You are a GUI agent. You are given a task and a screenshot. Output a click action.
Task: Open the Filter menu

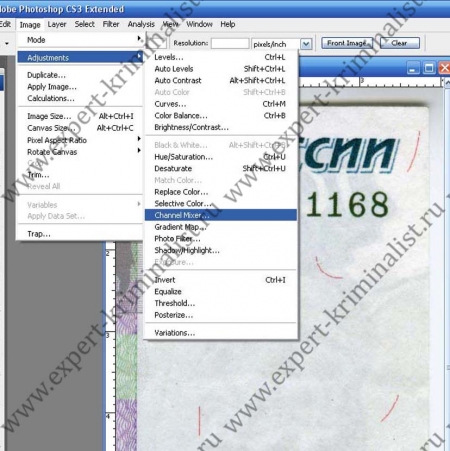click(x=111, y=24)
